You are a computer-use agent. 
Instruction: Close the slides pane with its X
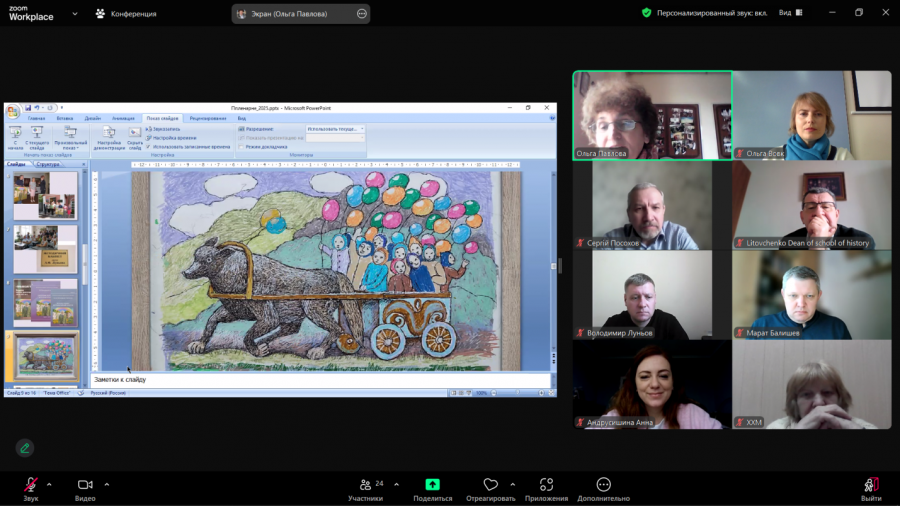[x=84, y=164]
